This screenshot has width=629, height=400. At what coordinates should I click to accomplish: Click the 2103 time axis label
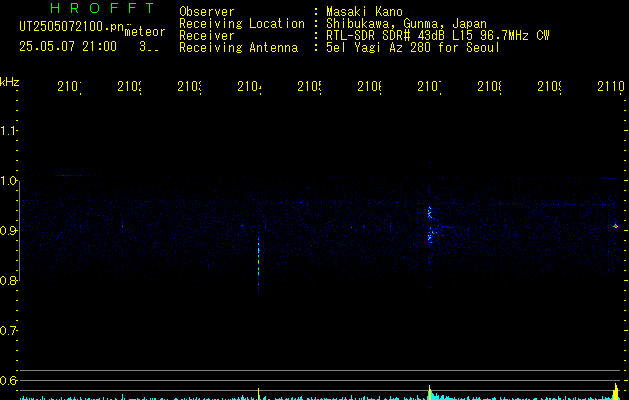pyautogui.click(x=190, y=86)
